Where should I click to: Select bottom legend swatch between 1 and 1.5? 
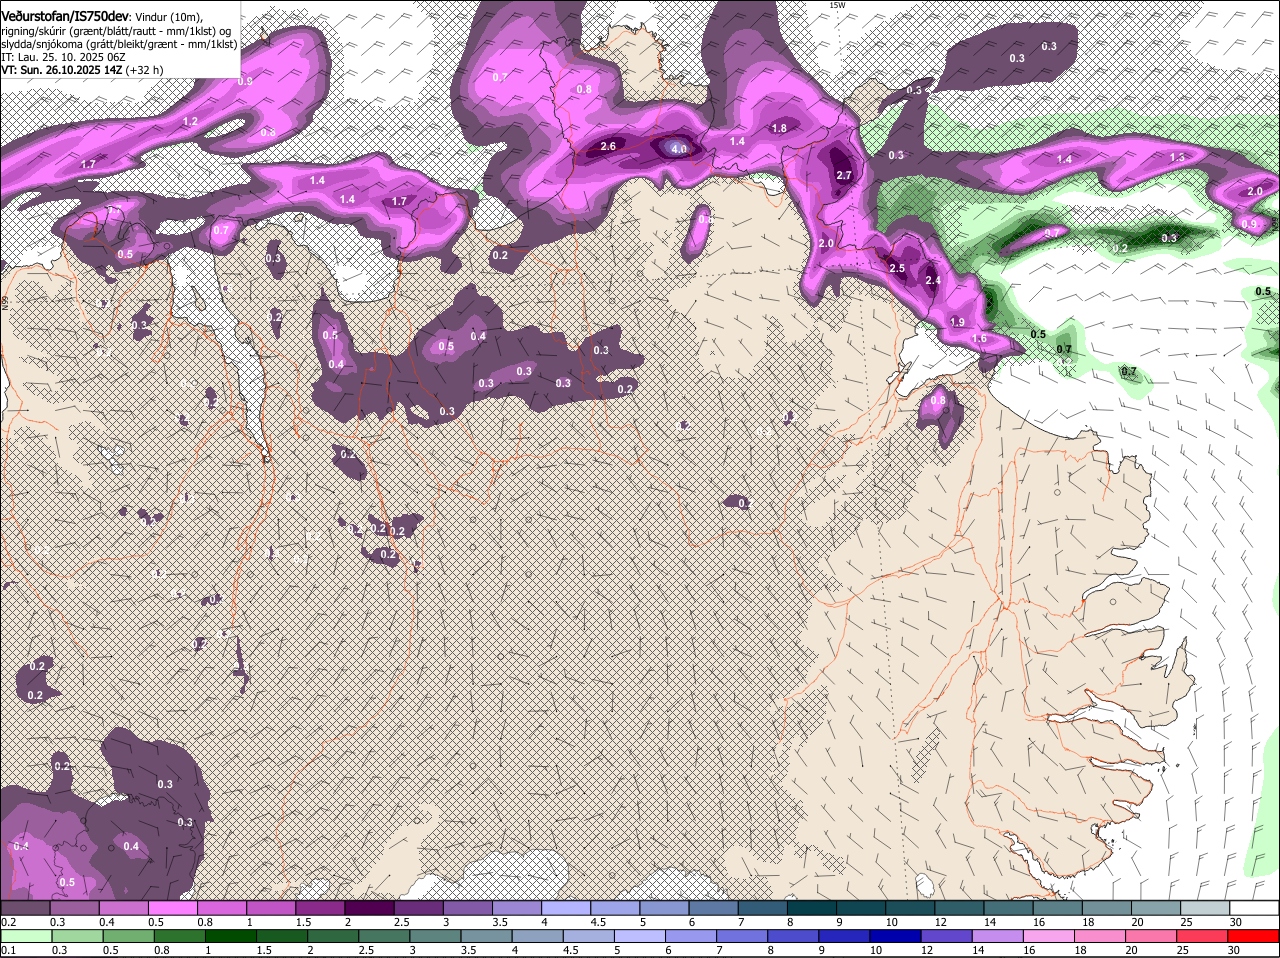tap(231, 936)
